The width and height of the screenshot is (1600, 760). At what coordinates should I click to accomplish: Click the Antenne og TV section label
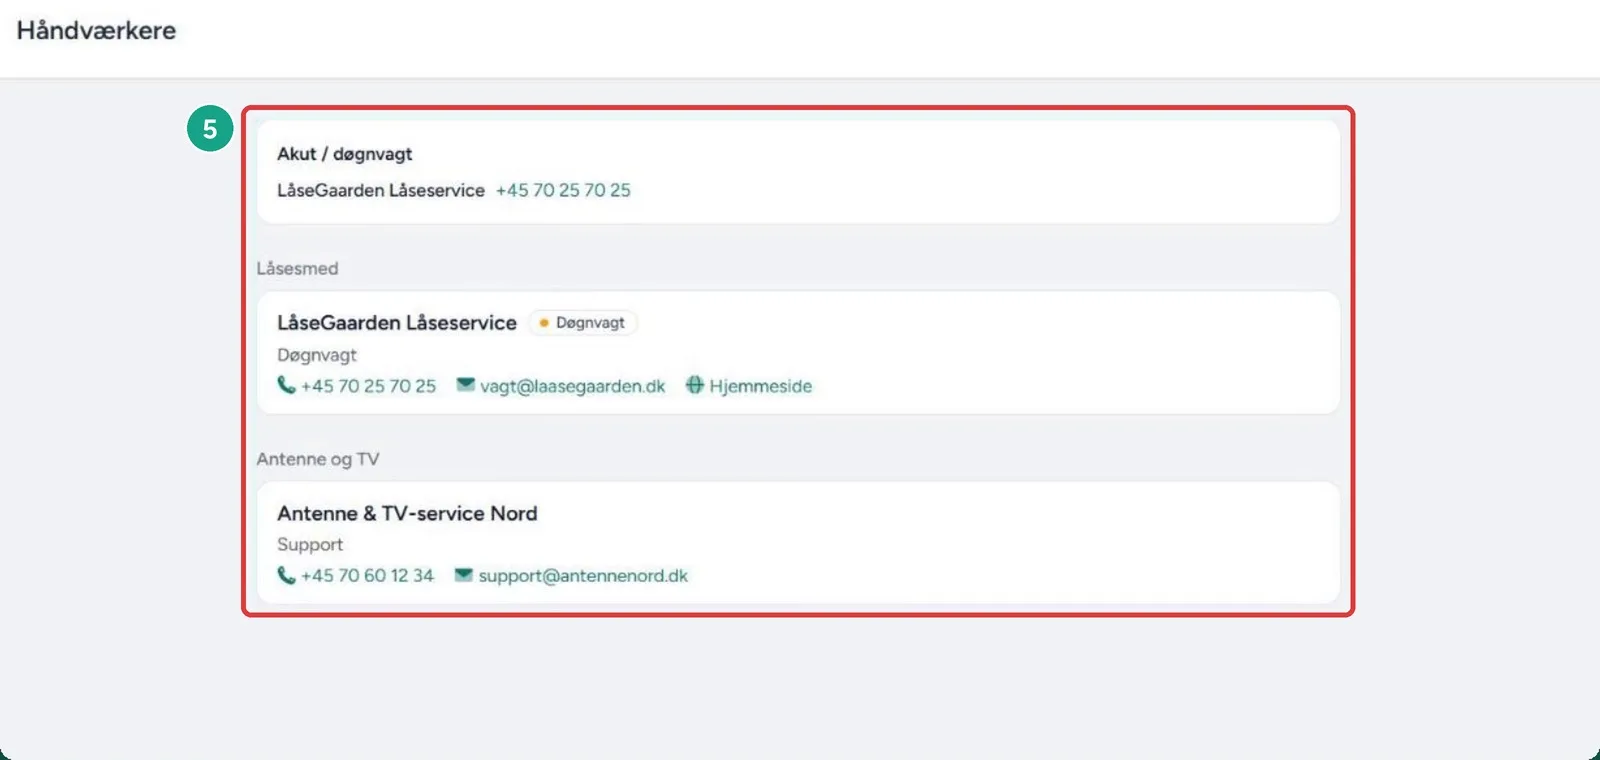(x=318, y=459)
